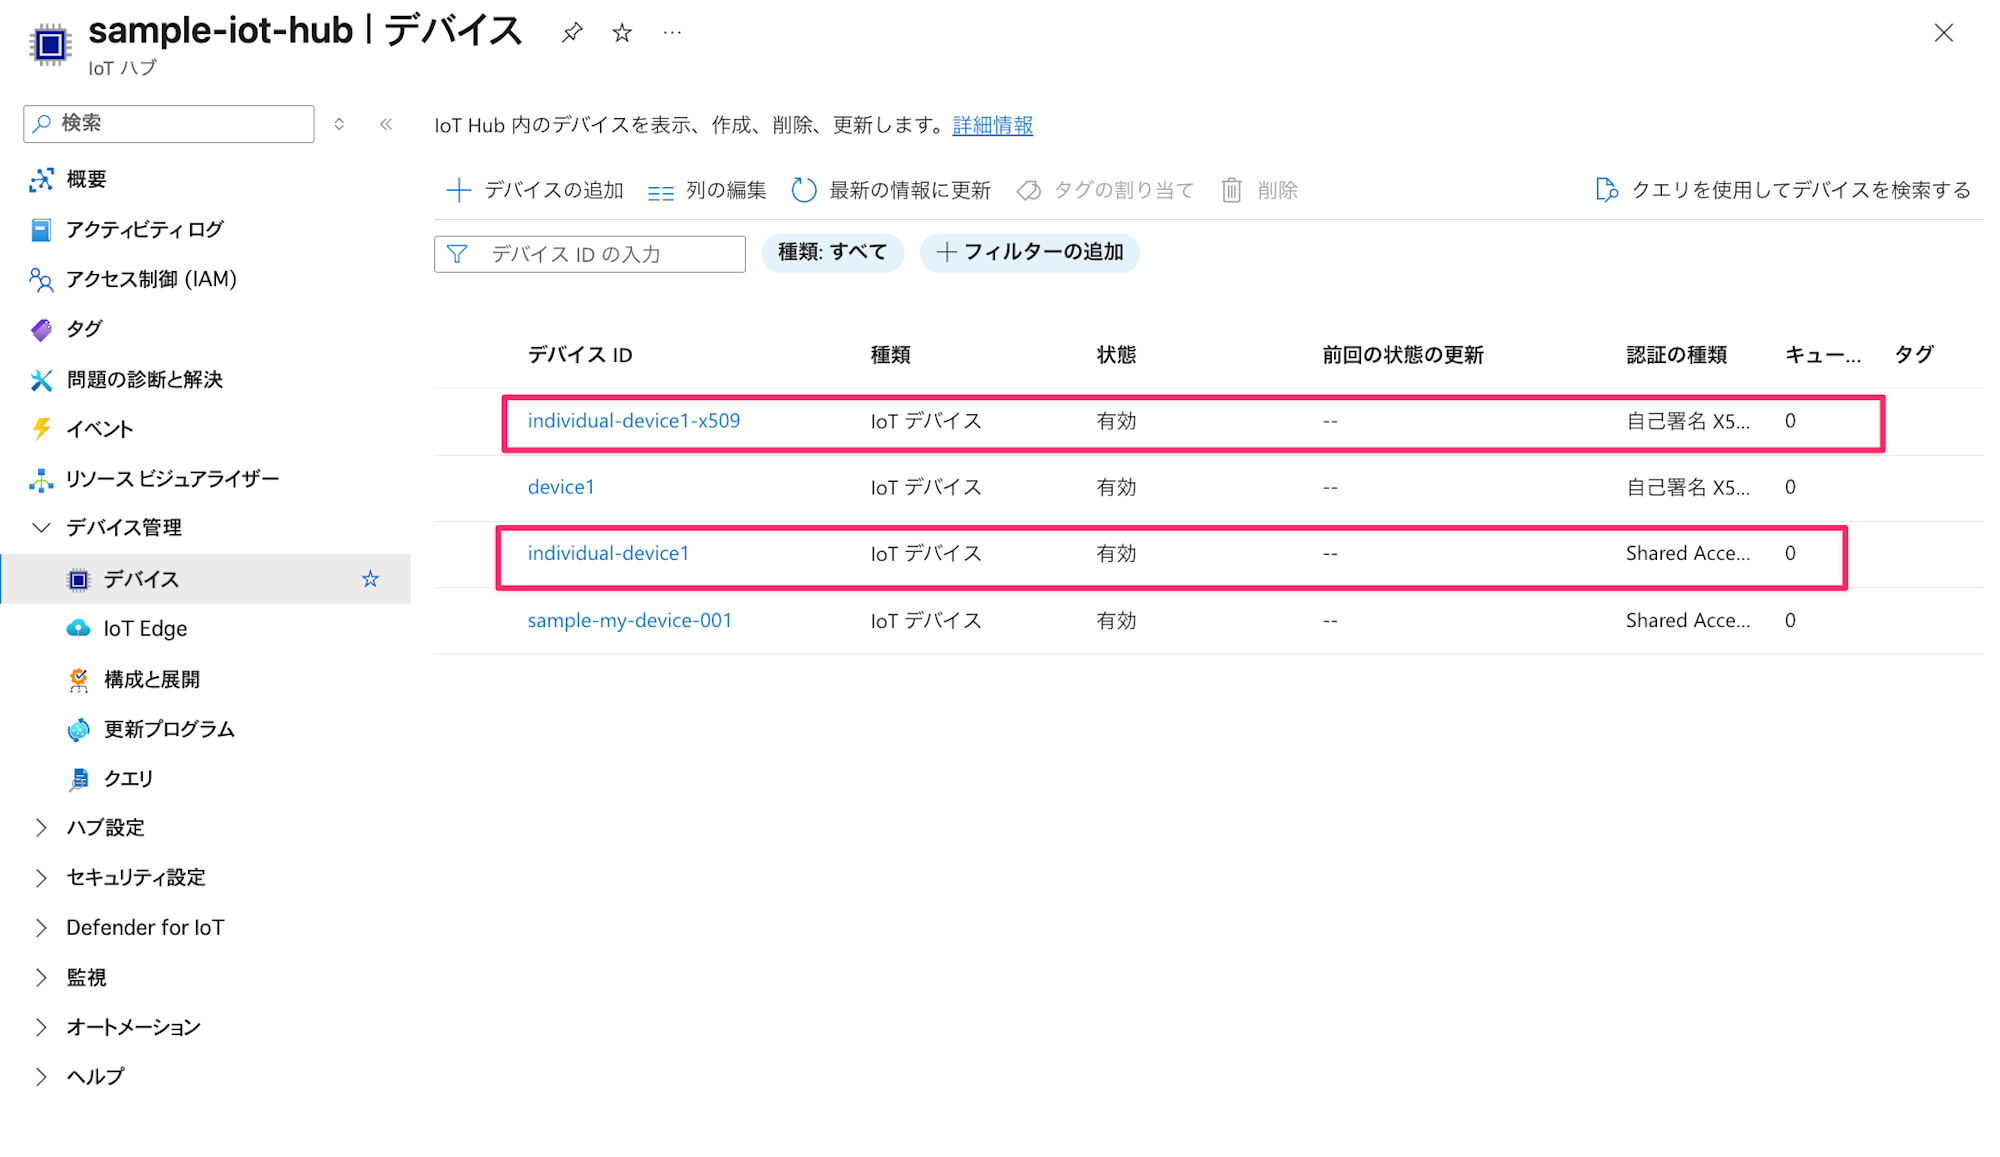Sort by 前回の状態の更新 column
The image size is (2000, 1157).
[x=1403, y=355]
